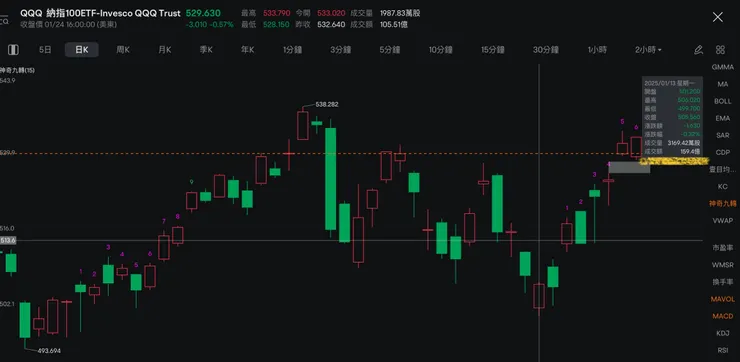Turn on the 換手率 indicator
This screenshot has height=362, width=740.
pyautogui.click(x=723, y=282)
